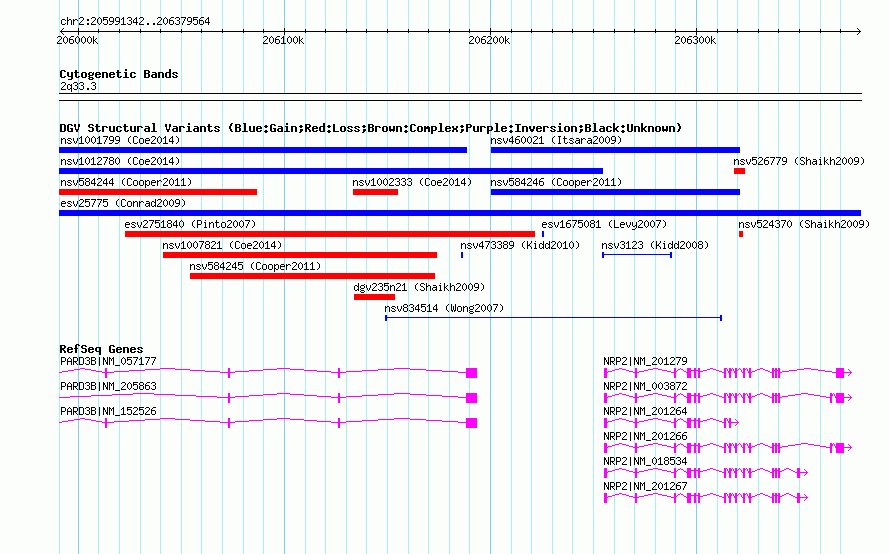Click the PARD3B NM_152526 terminal exon block
The image size is (890, 554).
tap(471, 423)
